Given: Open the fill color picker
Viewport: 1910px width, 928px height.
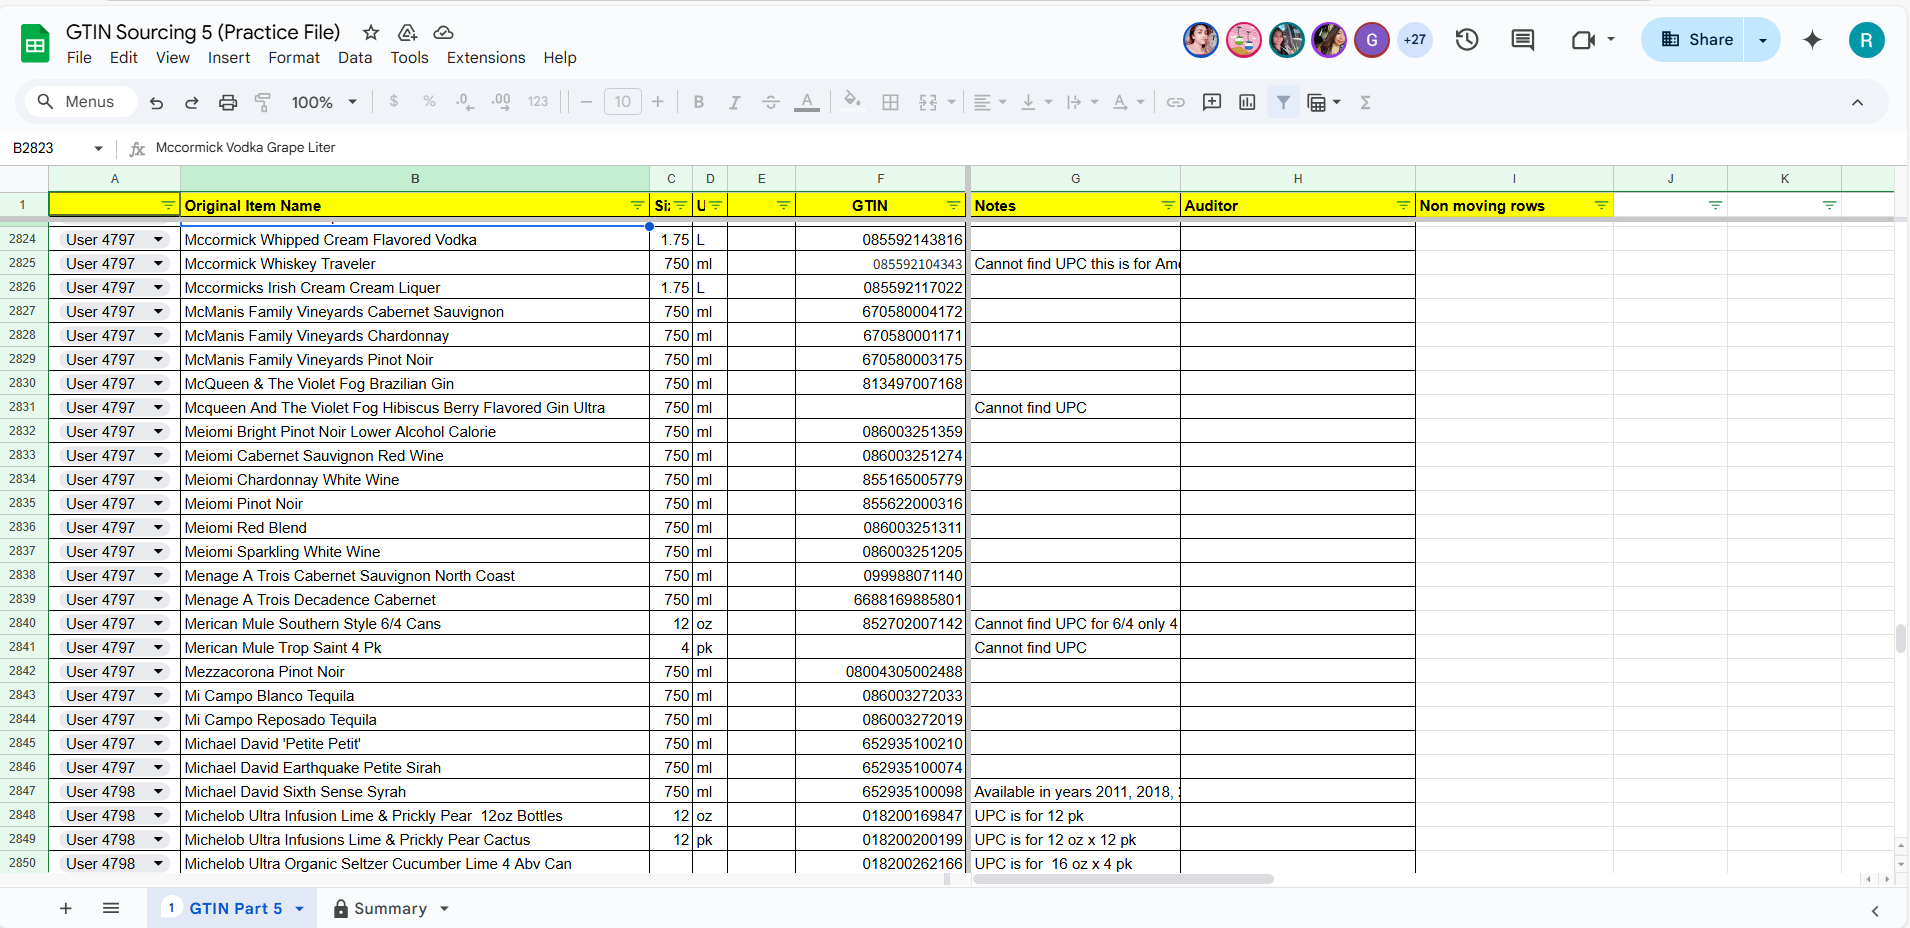Looking at the screenshot, I should point(852,101).
